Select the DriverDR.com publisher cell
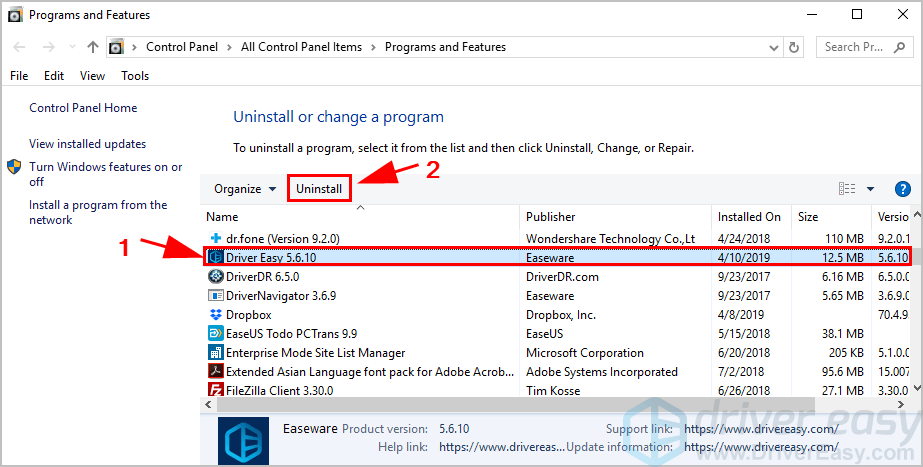Image resolution: width=923 pixels, height=467 pixels. [x=562, y=276]
